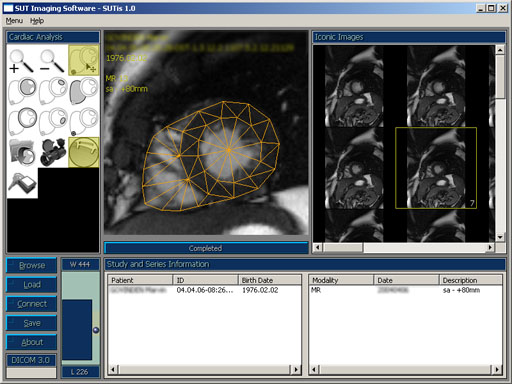Image resolution: width=512 pixels, height=384 pixels.
Task: Select the blurred series date cell
Action: click(393, 290)
